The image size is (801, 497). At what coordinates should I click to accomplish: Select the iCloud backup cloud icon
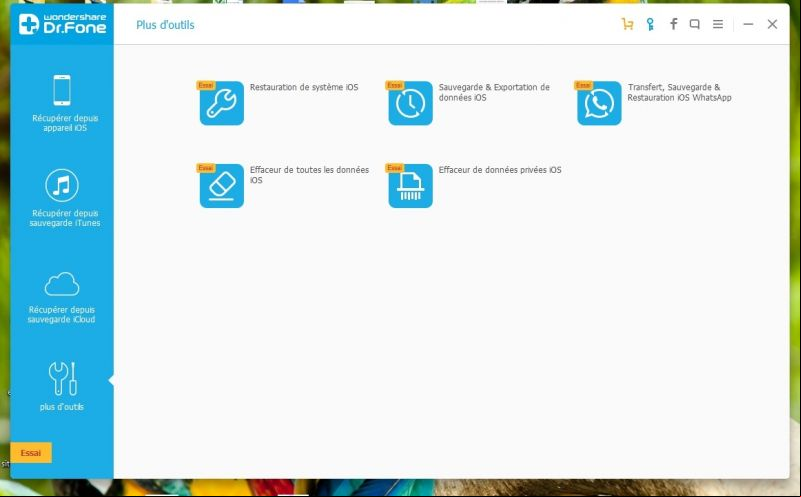[62, 285]
